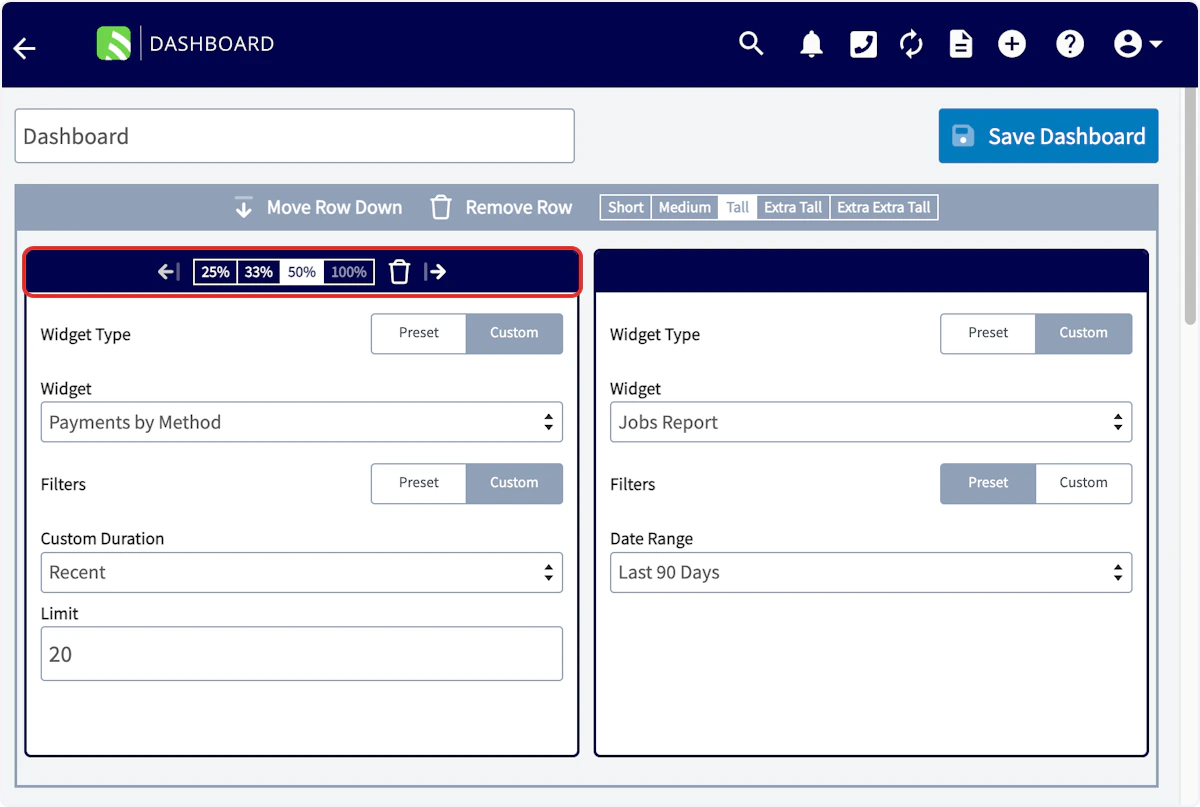Viewport: 1200px width, 807px height.
Task: Open the user account menu
Action: click(x=1137, y=44)
